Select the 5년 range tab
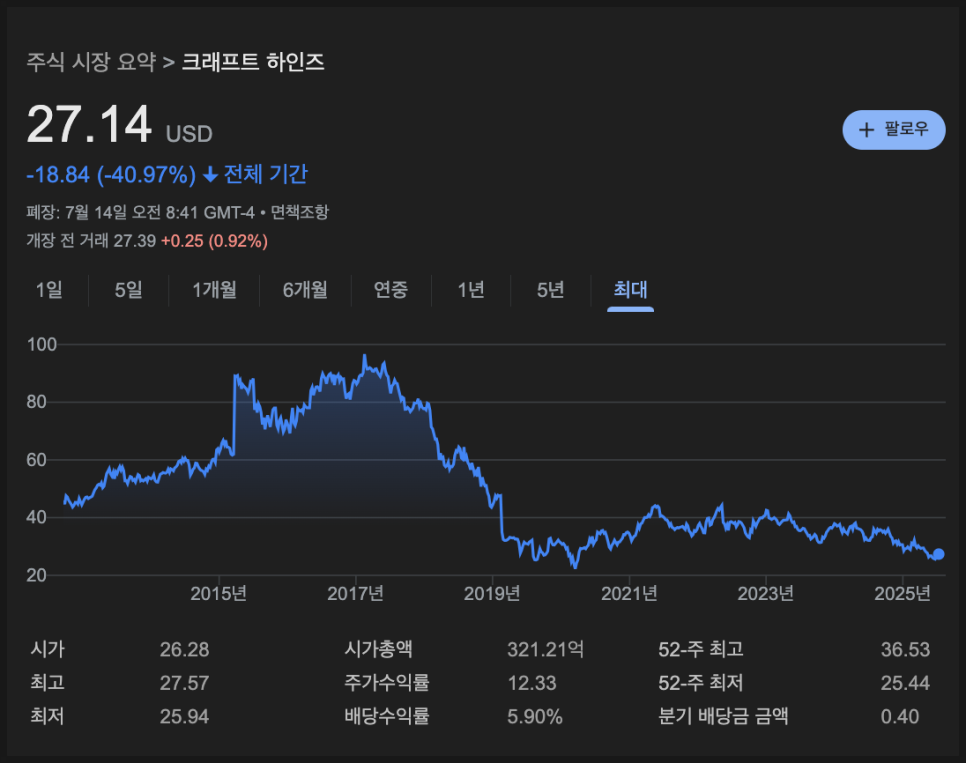The width and height of the screenshot is (966, 763). pos(550,290)
